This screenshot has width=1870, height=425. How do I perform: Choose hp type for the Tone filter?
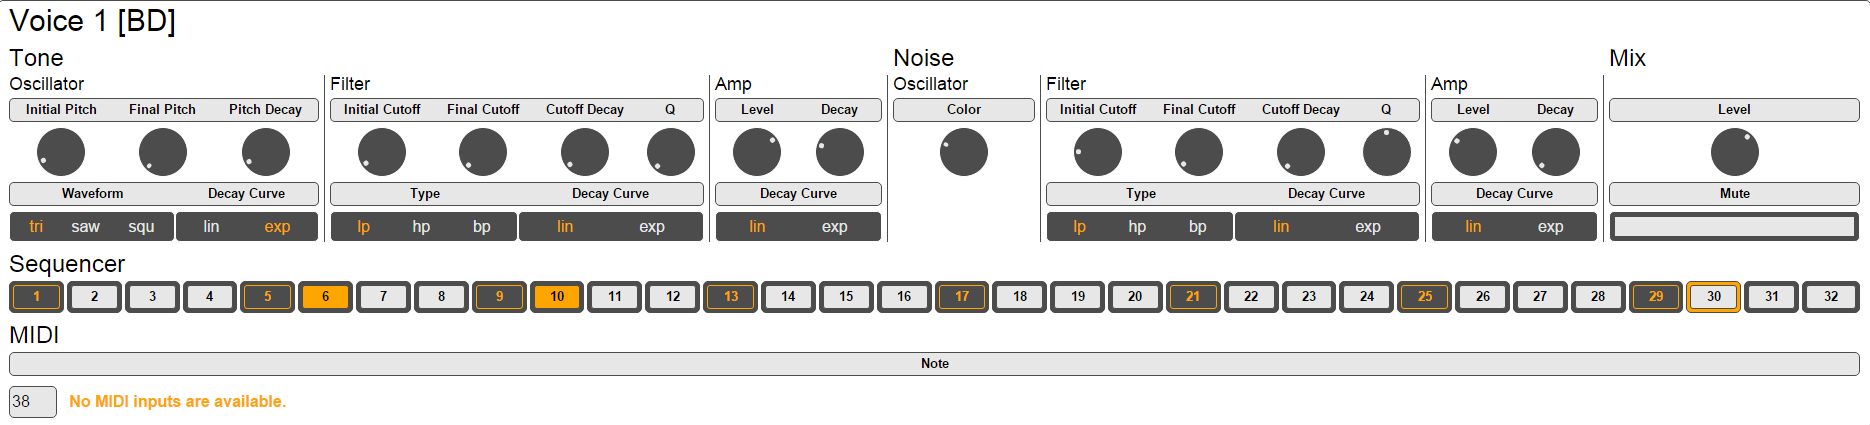click(x=422, y=227)
